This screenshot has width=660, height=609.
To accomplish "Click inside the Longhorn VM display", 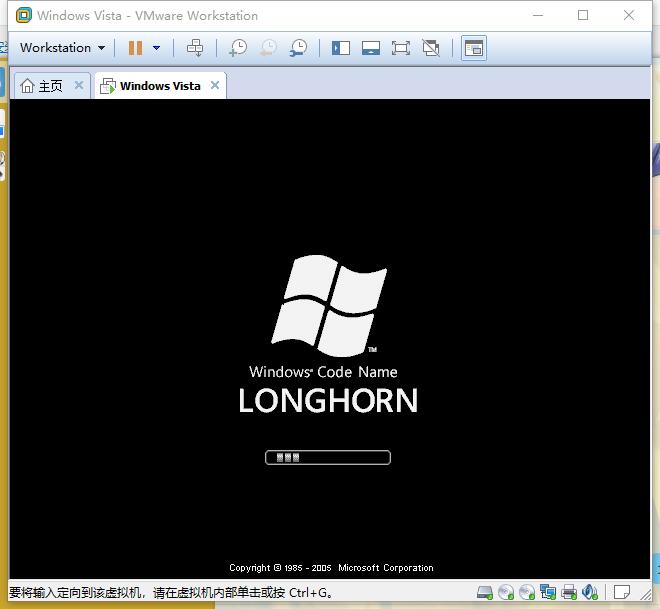I will coord(330,339).
